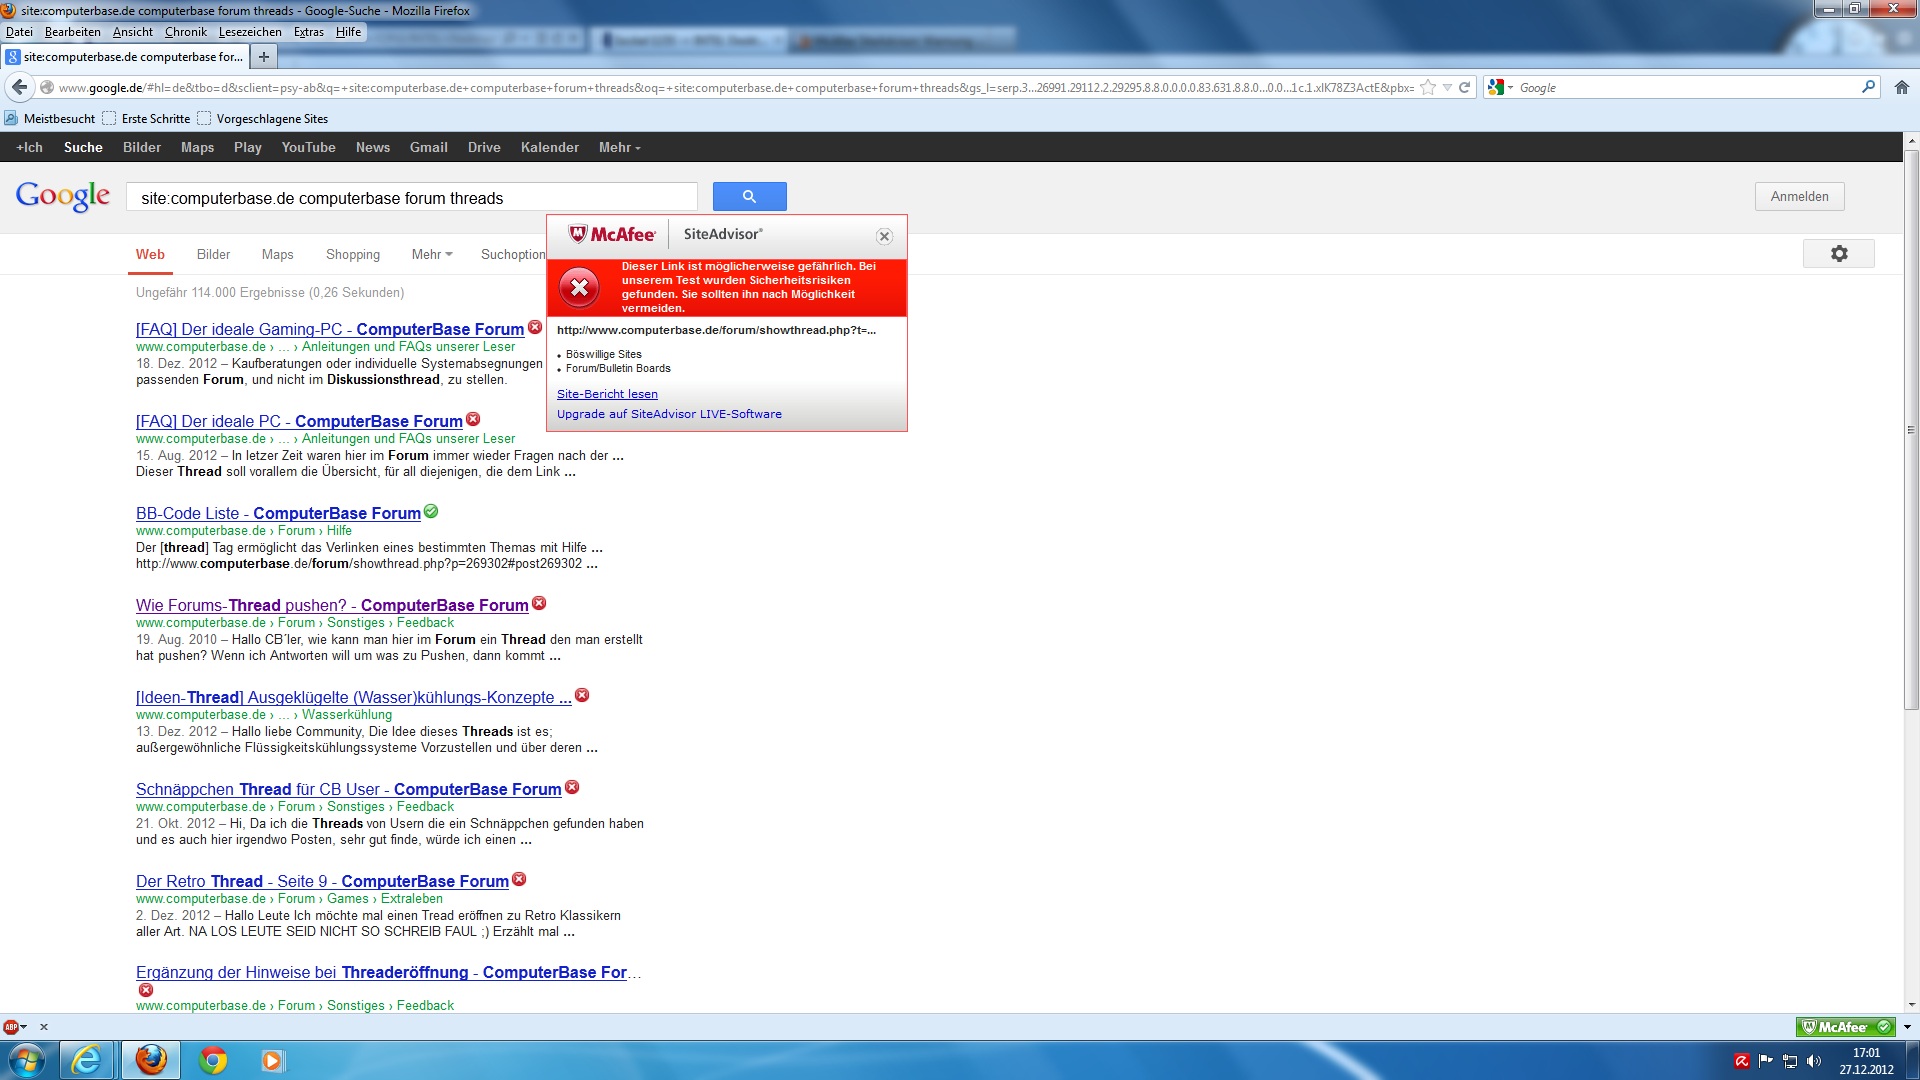The width and height of the screenshot is (1920, 1080).
Task: Open the Google settings gear menu
Action: (x=1838, y=254)
